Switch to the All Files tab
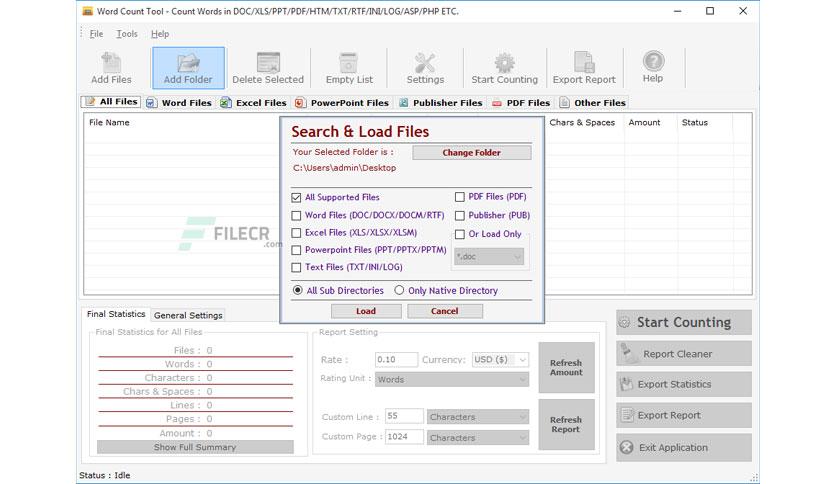Viewport: 836px width, 484px height. click(111, 102)
